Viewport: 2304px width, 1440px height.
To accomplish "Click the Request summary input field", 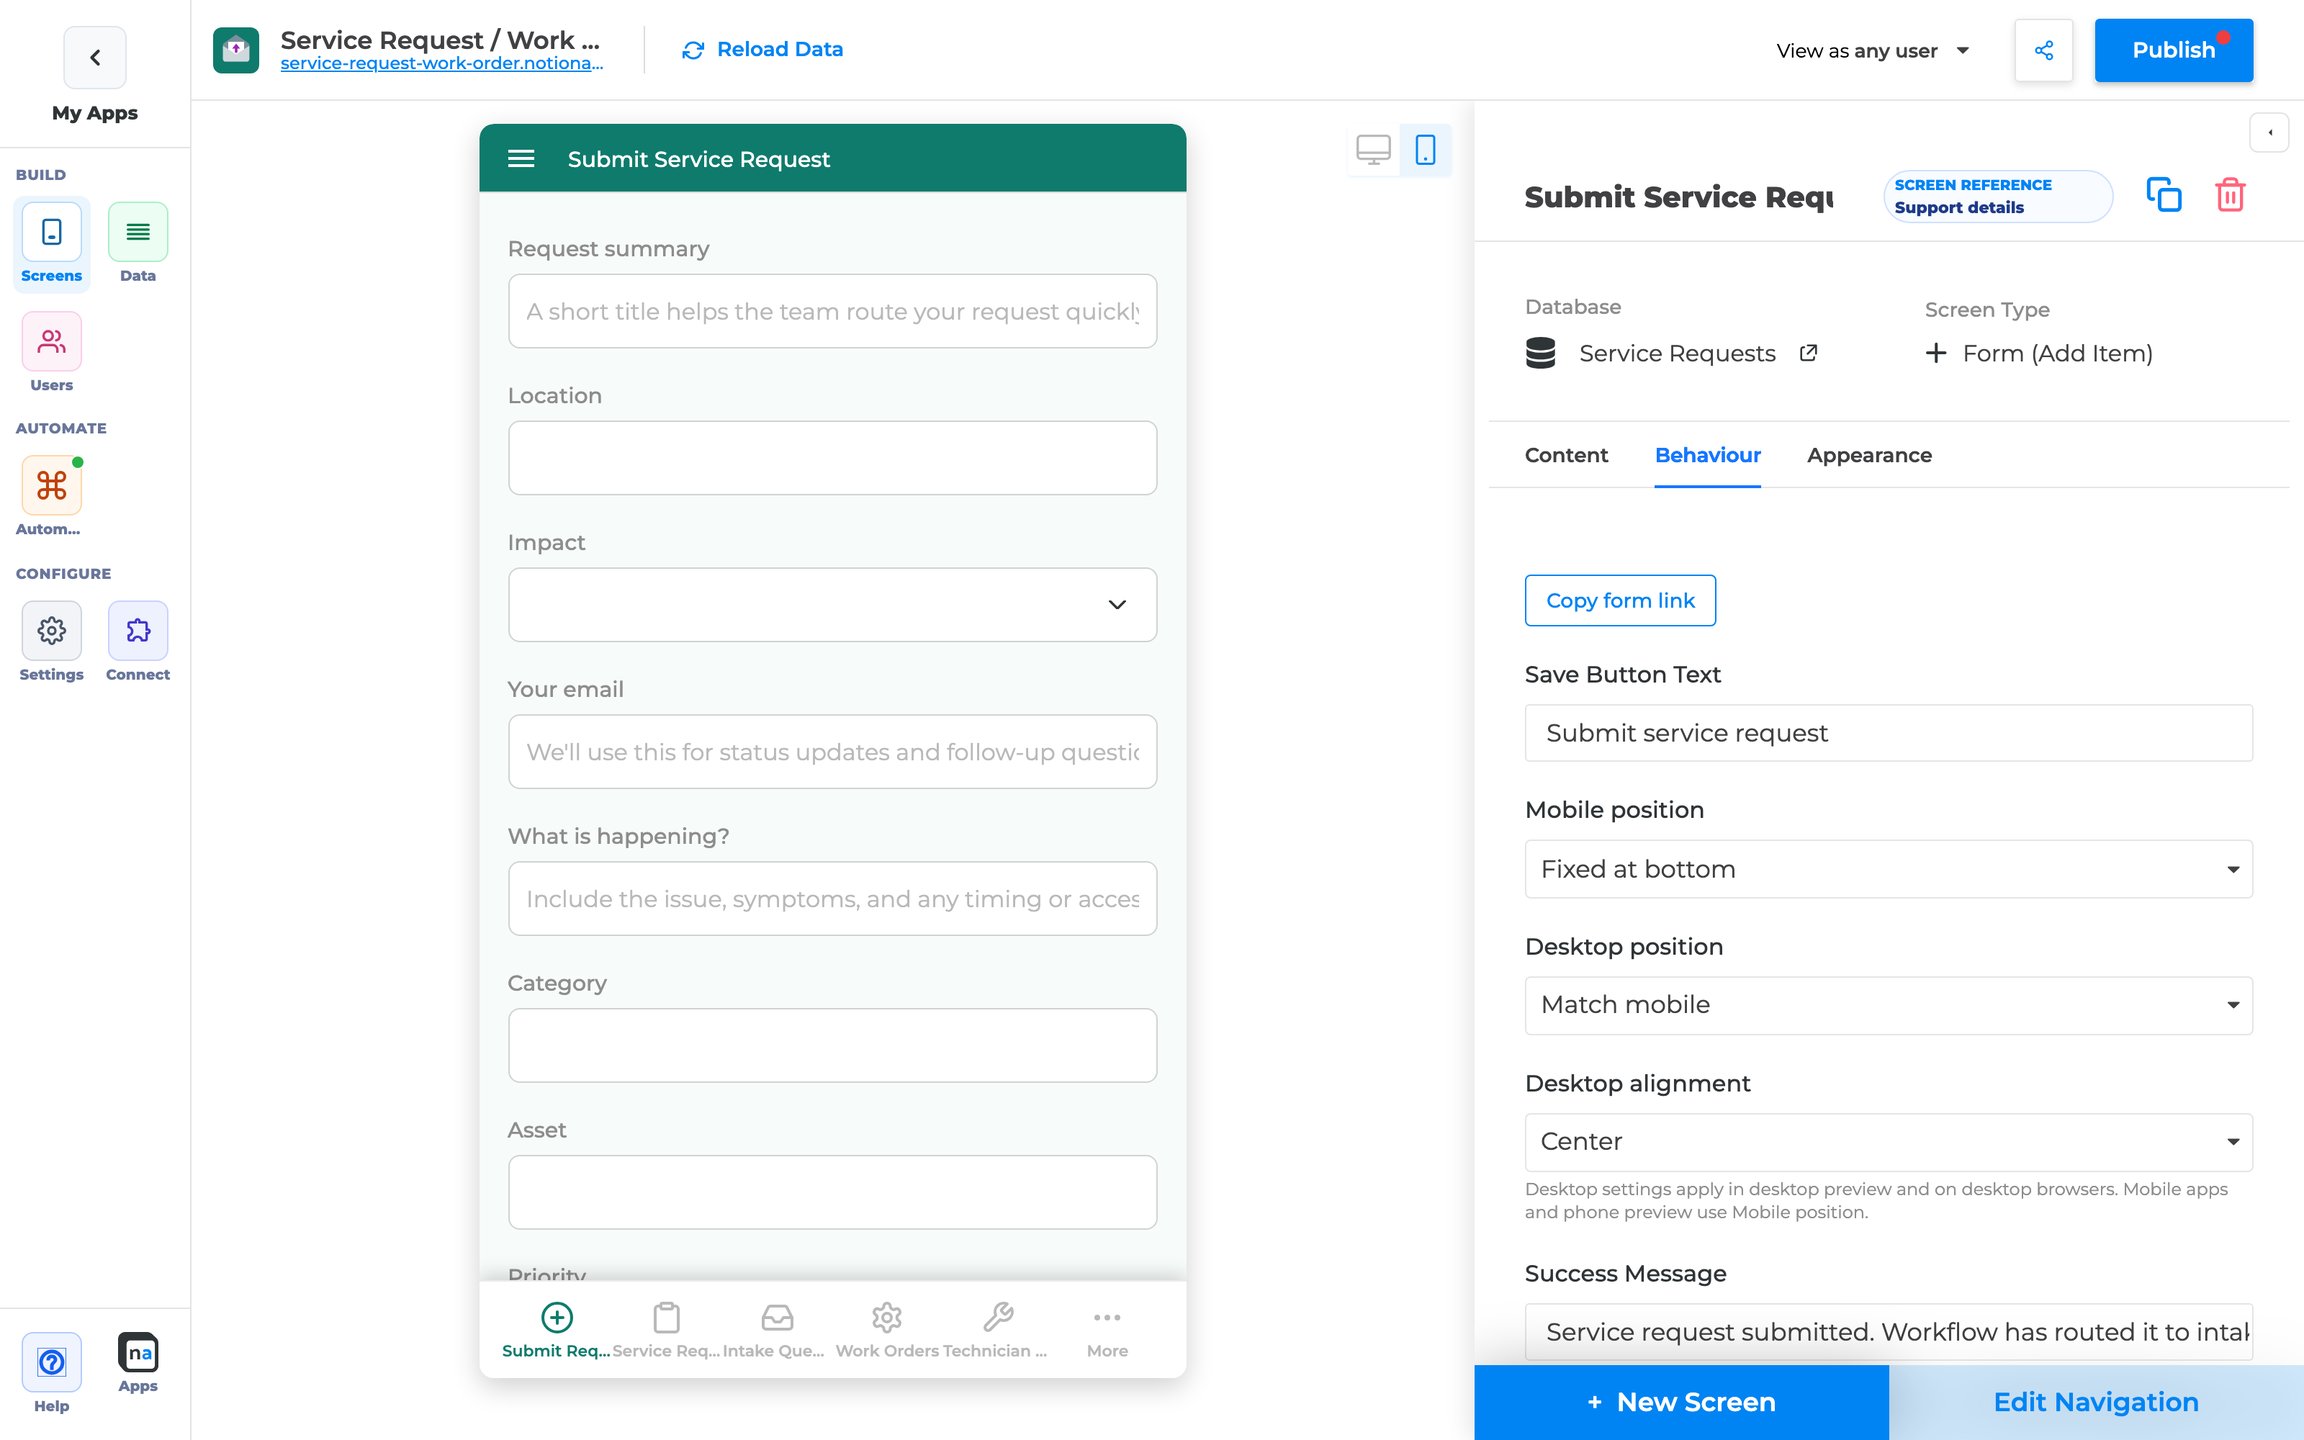I will [832, 311].
